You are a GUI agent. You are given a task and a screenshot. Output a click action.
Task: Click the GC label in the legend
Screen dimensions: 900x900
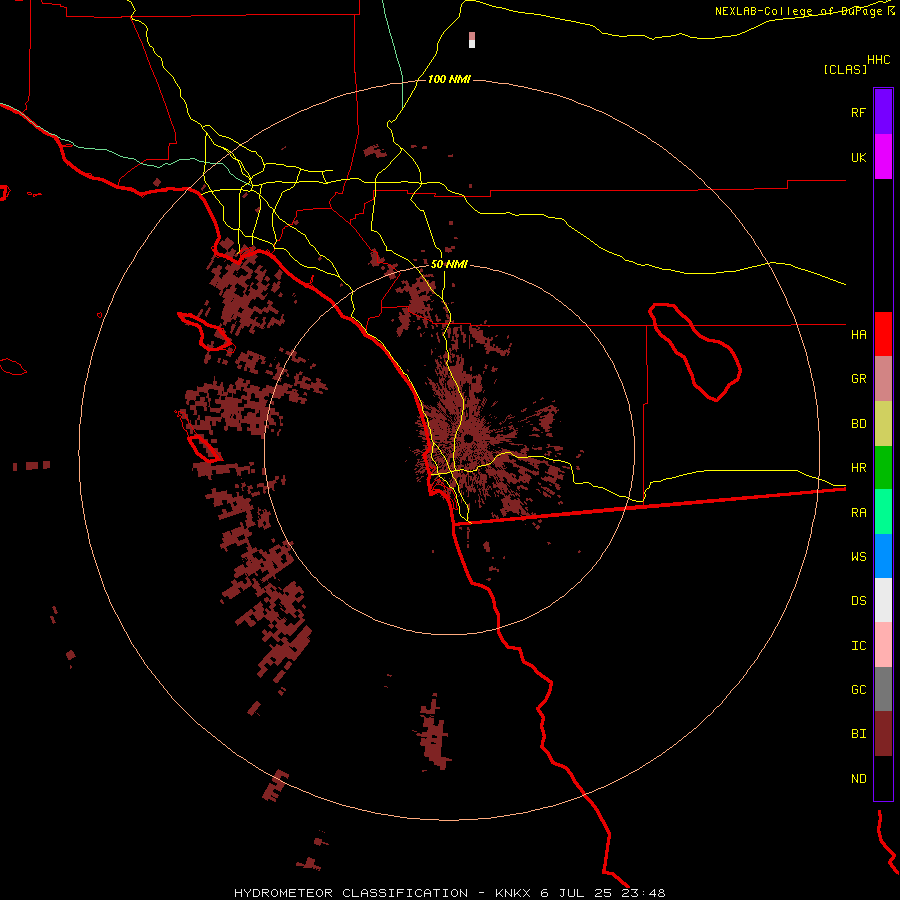(x=858, y=690)
